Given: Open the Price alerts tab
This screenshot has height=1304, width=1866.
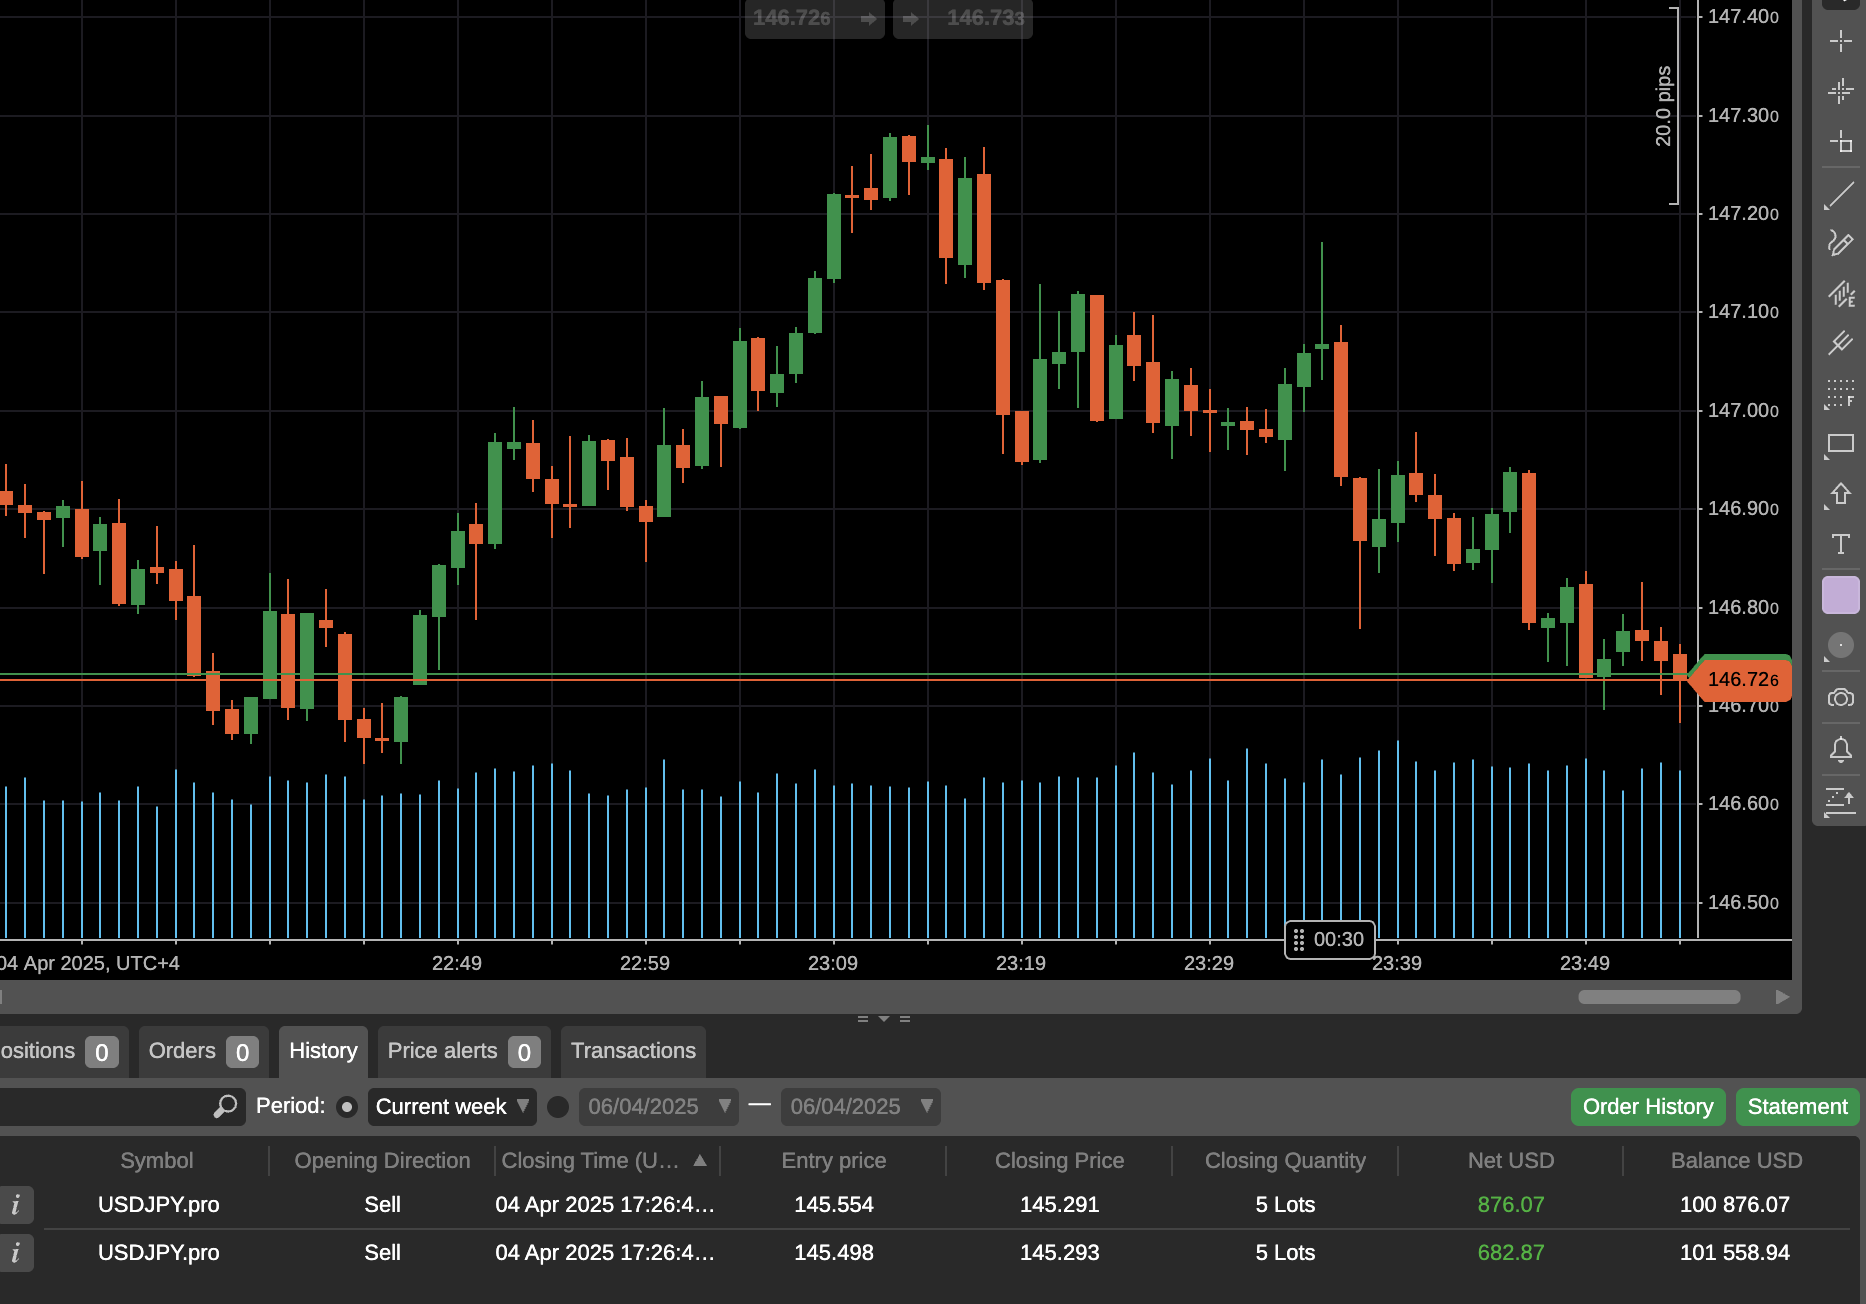Looking at the screenshot, I should (463, 1051).
